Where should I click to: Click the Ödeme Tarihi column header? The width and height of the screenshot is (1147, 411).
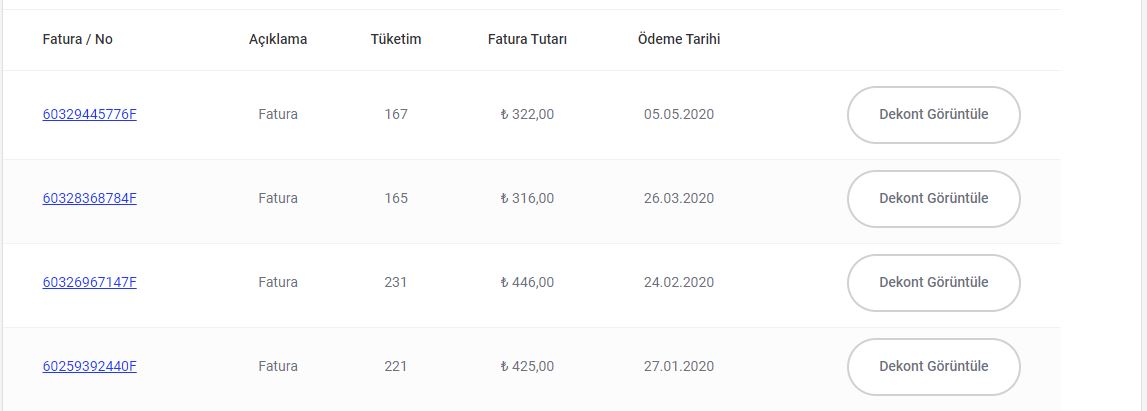click(679, 39)
